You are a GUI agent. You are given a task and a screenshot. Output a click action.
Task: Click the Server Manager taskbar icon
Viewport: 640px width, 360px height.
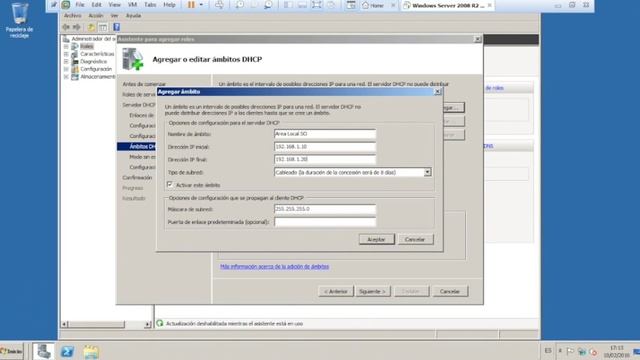pyautogui.click(x=44, y=351)
